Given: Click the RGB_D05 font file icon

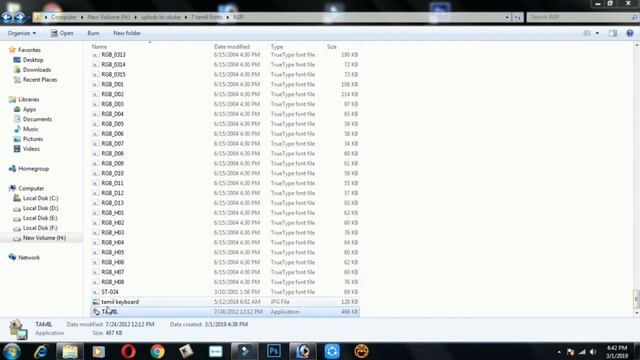Looking at the screenshot, I should click(x=96, y=124).
